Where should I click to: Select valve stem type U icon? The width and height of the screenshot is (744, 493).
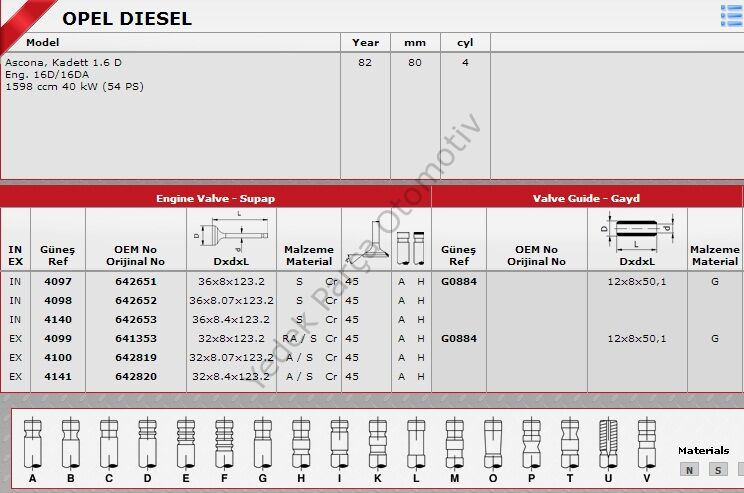coord(608,444)
